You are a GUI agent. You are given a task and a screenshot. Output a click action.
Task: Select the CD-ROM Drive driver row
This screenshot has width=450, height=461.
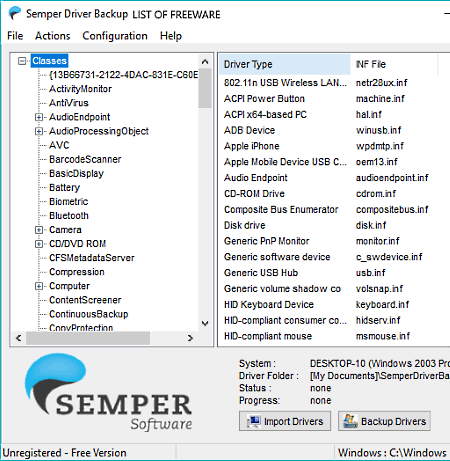(254, 194)
